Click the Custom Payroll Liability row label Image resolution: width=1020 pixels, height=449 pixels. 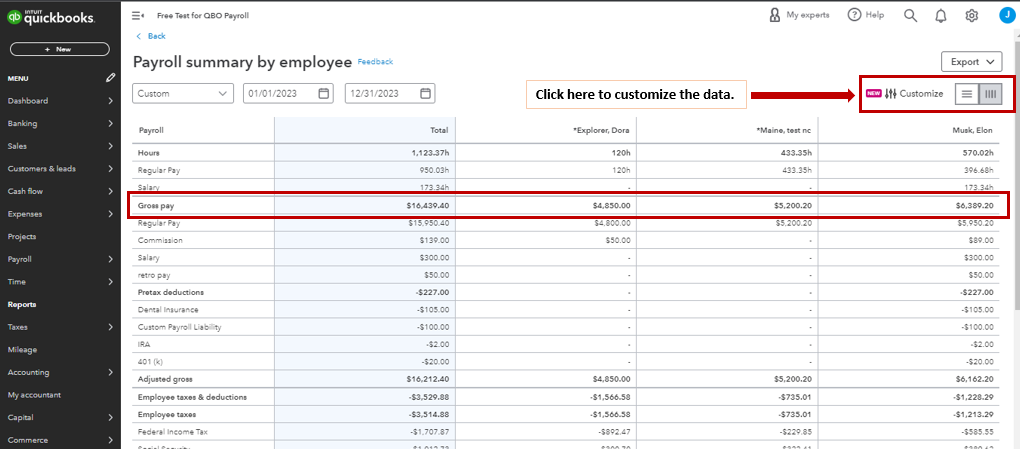[180, 327]
